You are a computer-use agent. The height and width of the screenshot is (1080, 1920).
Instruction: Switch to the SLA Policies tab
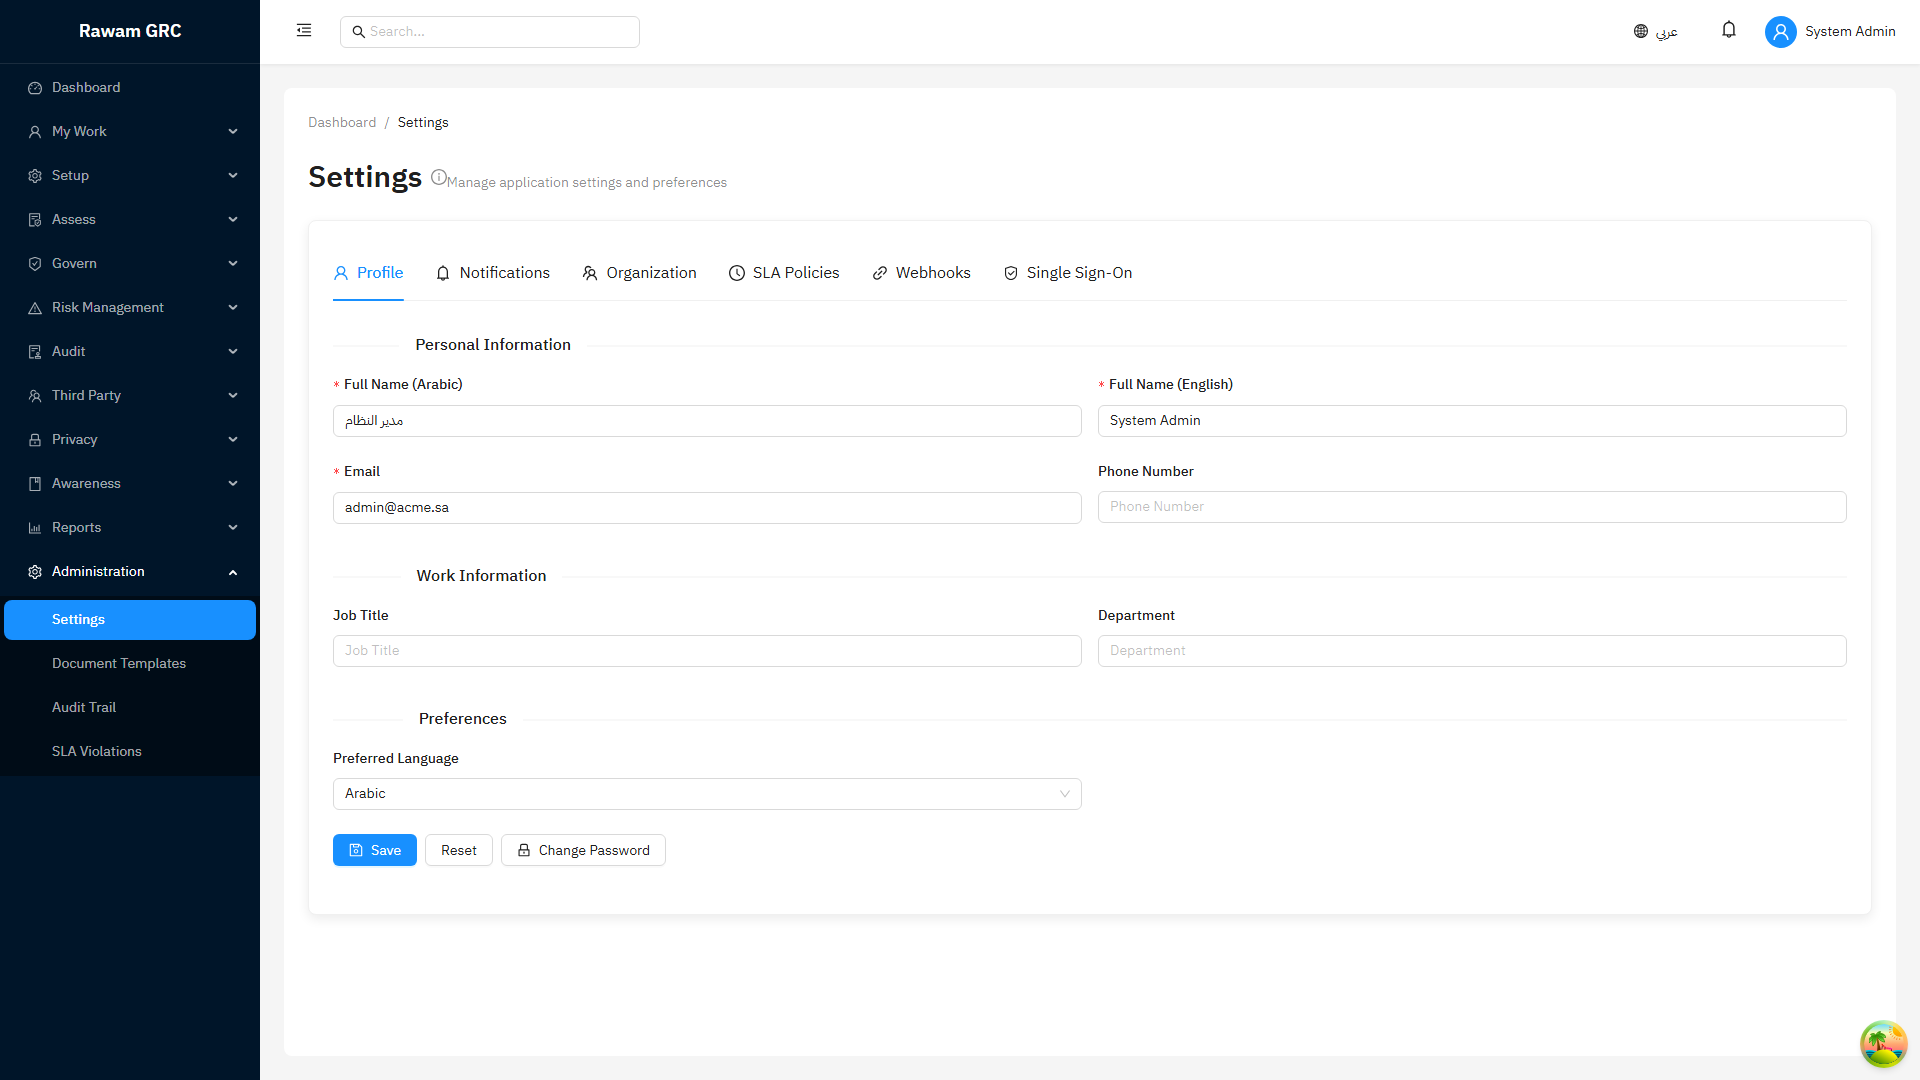[784, 273]
